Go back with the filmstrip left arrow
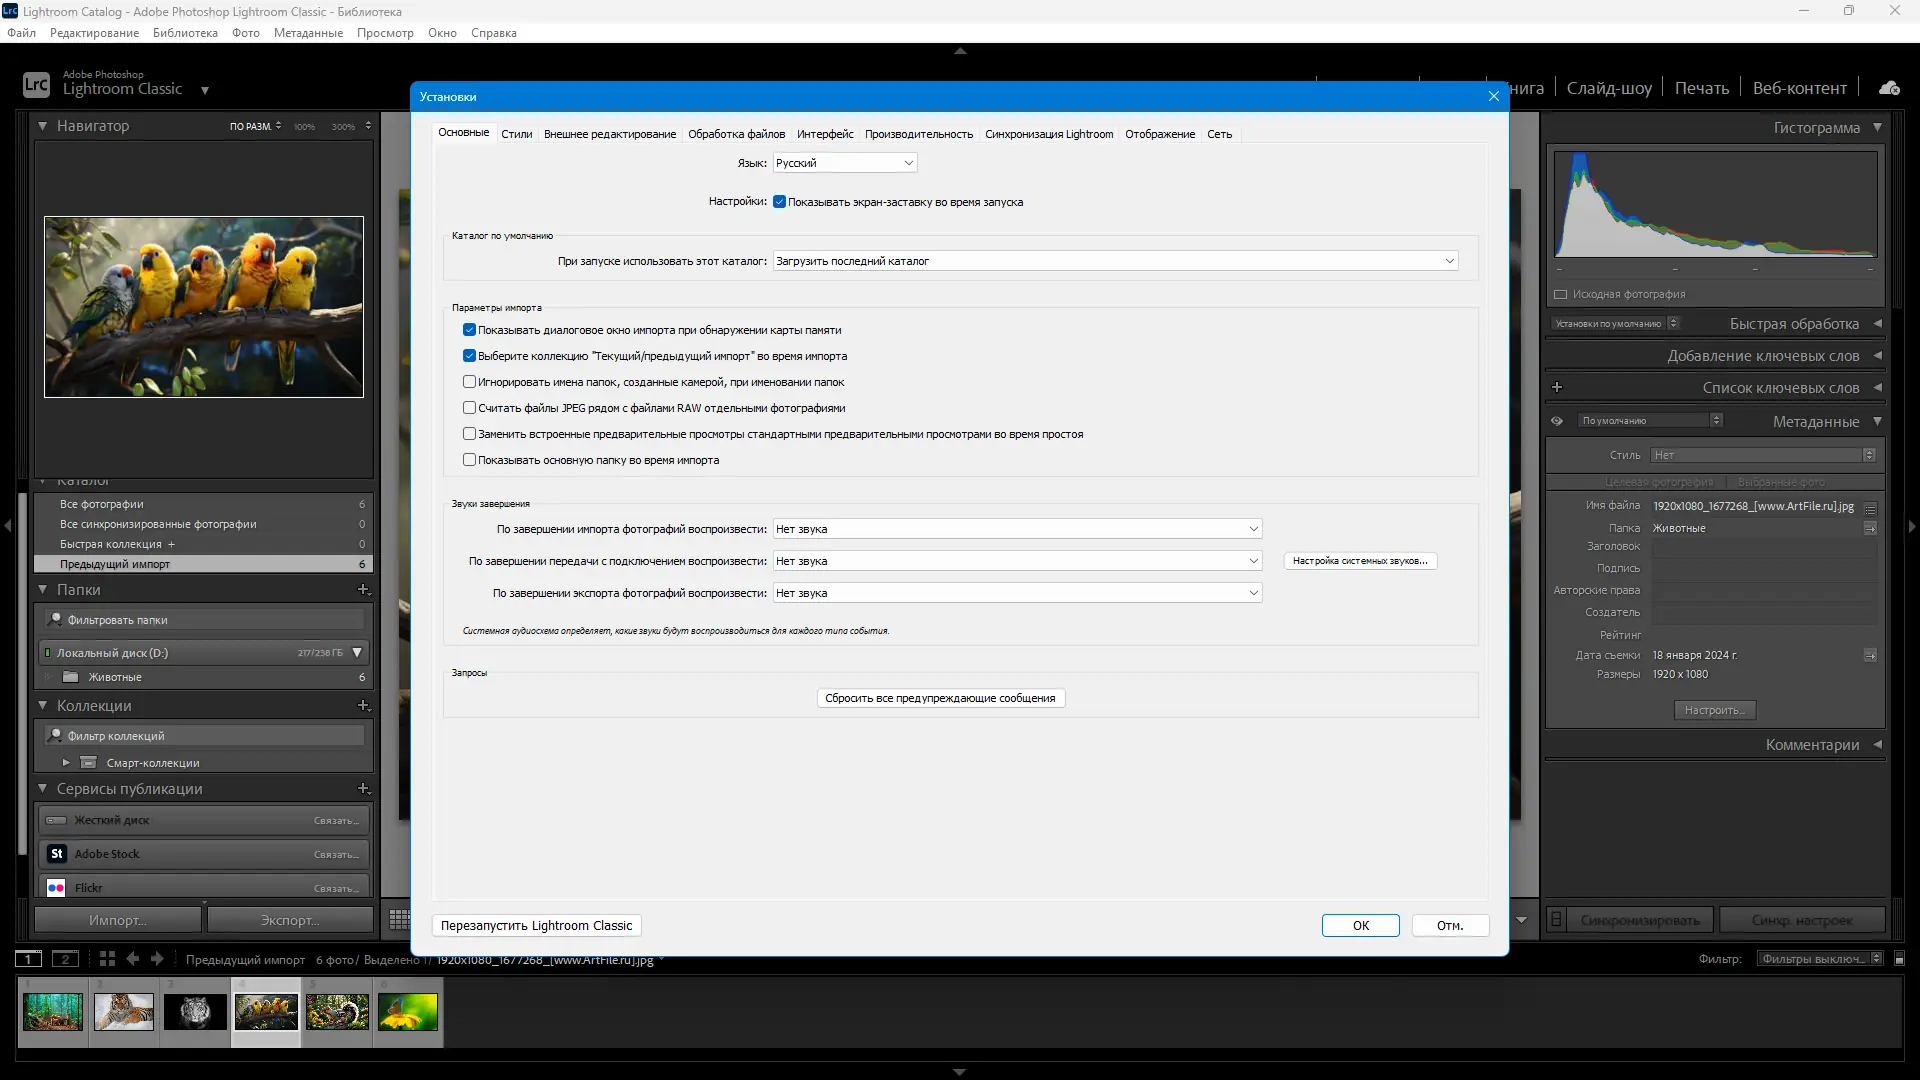 pos(132,958)
